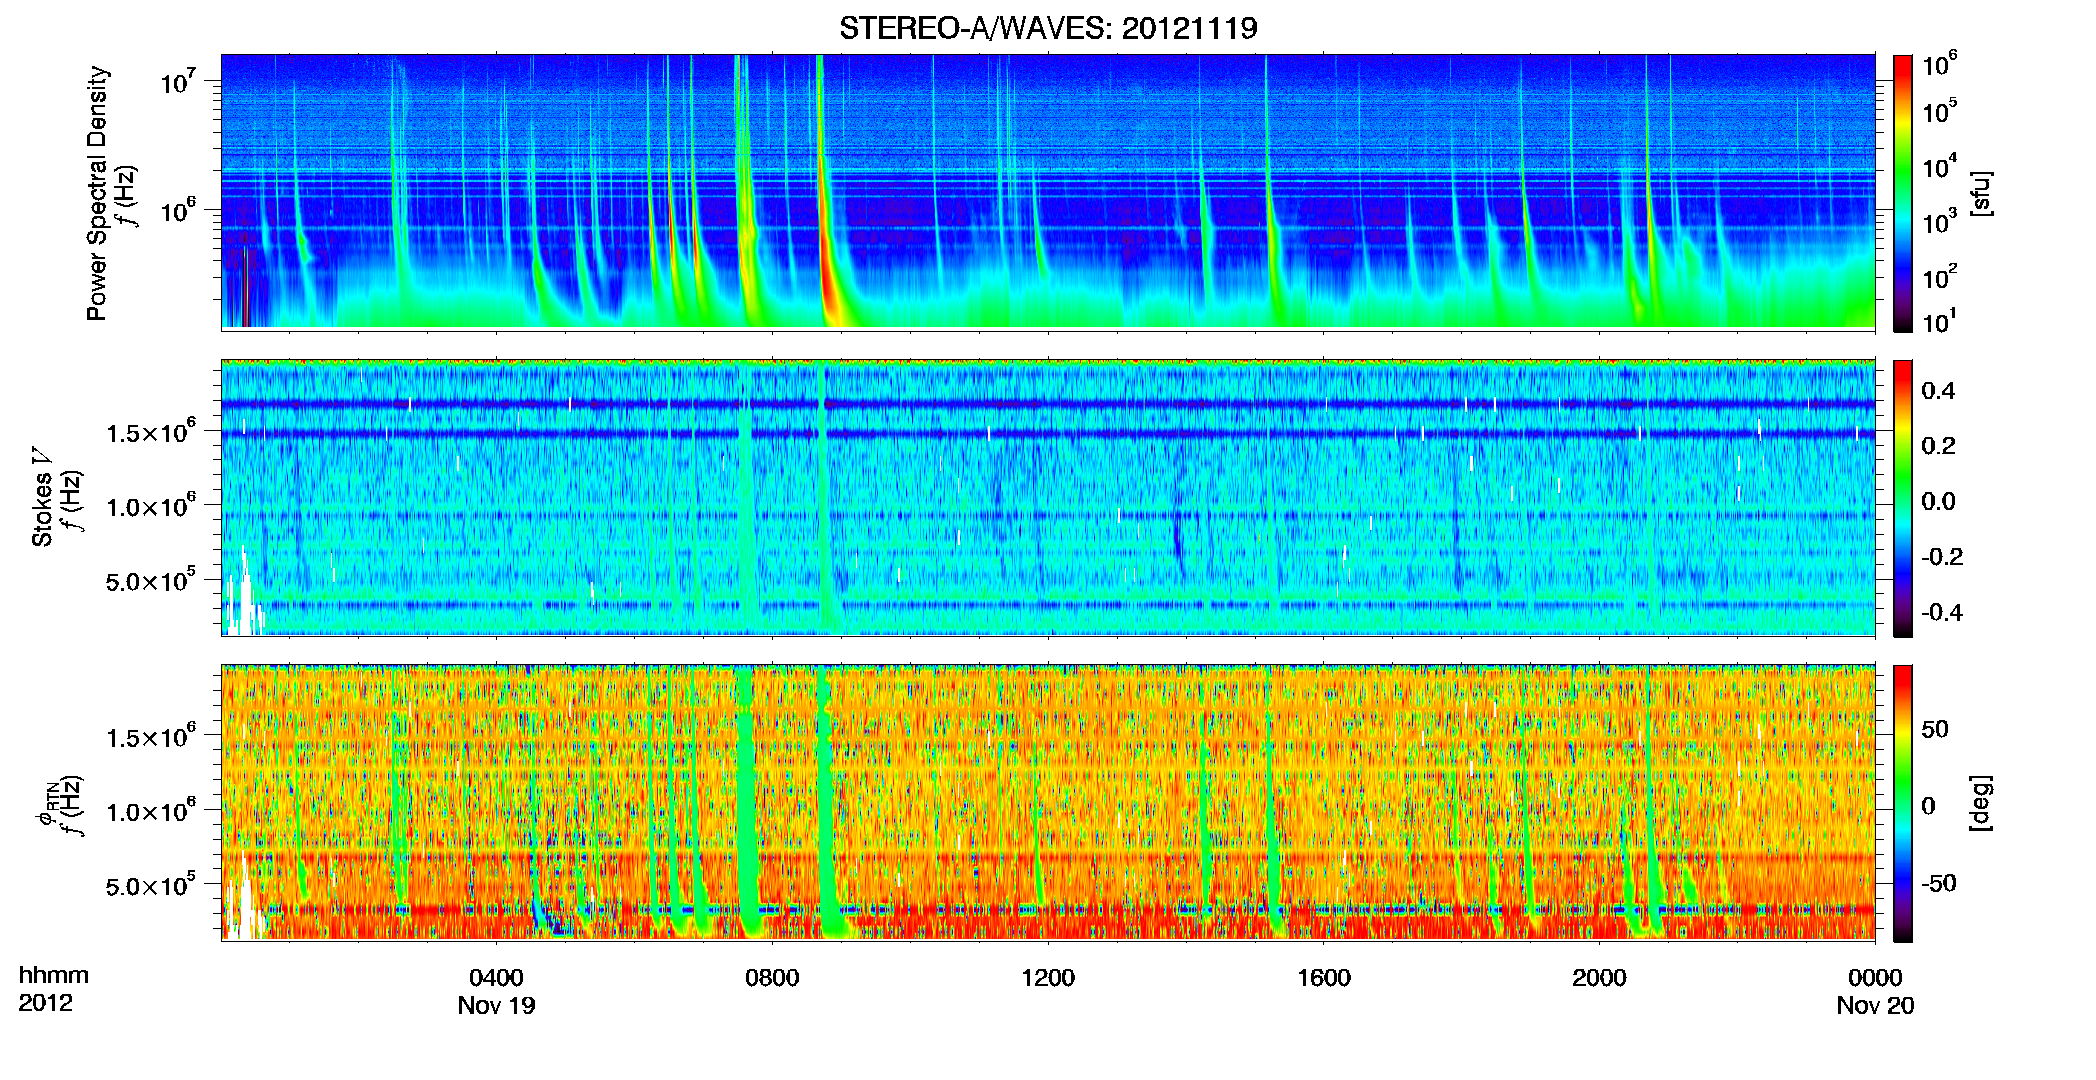Select the 10^3 label on sfu color bar

[x=1940, y=221]
